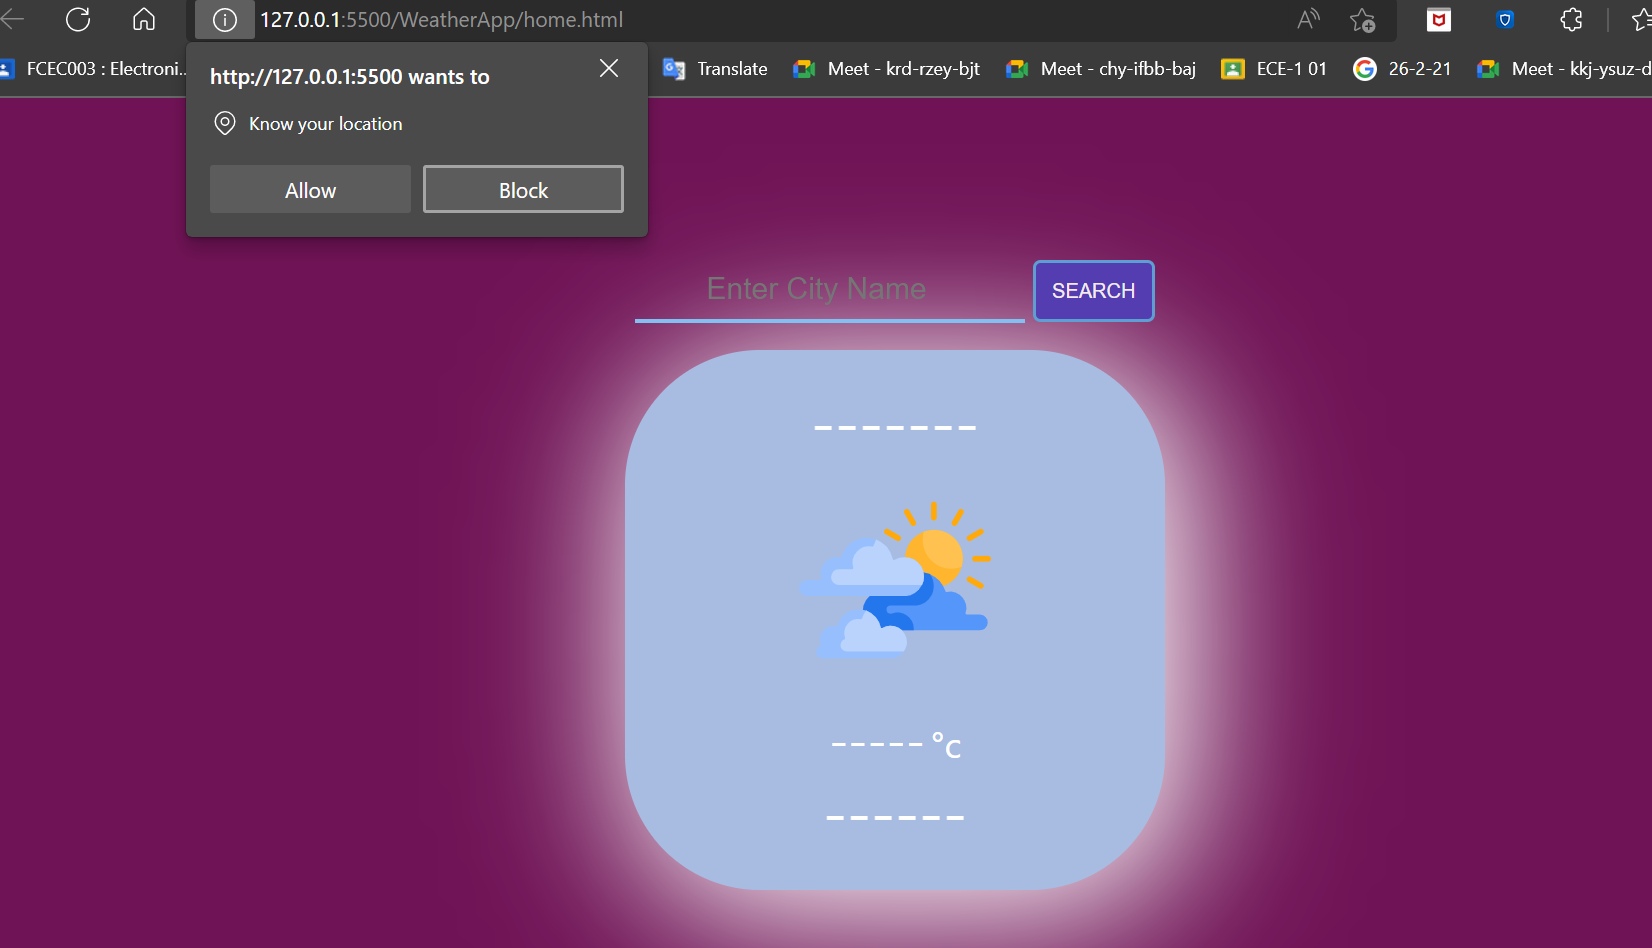This screenshot has width=1652, height=948.
Task: Open the ECE-1 01 bookmark
Action: [1273, 68]
